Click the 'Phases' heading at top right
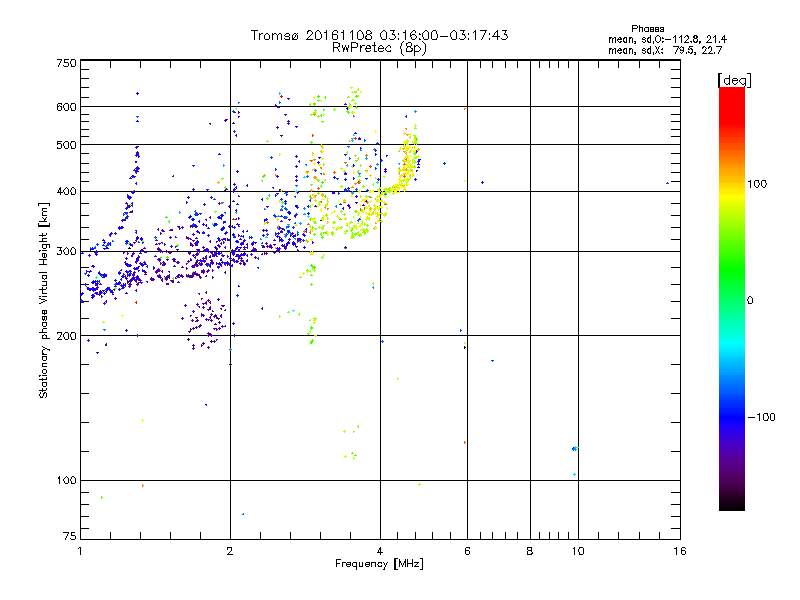The height and width of the screenshot is (600, 800). (647, 29)
